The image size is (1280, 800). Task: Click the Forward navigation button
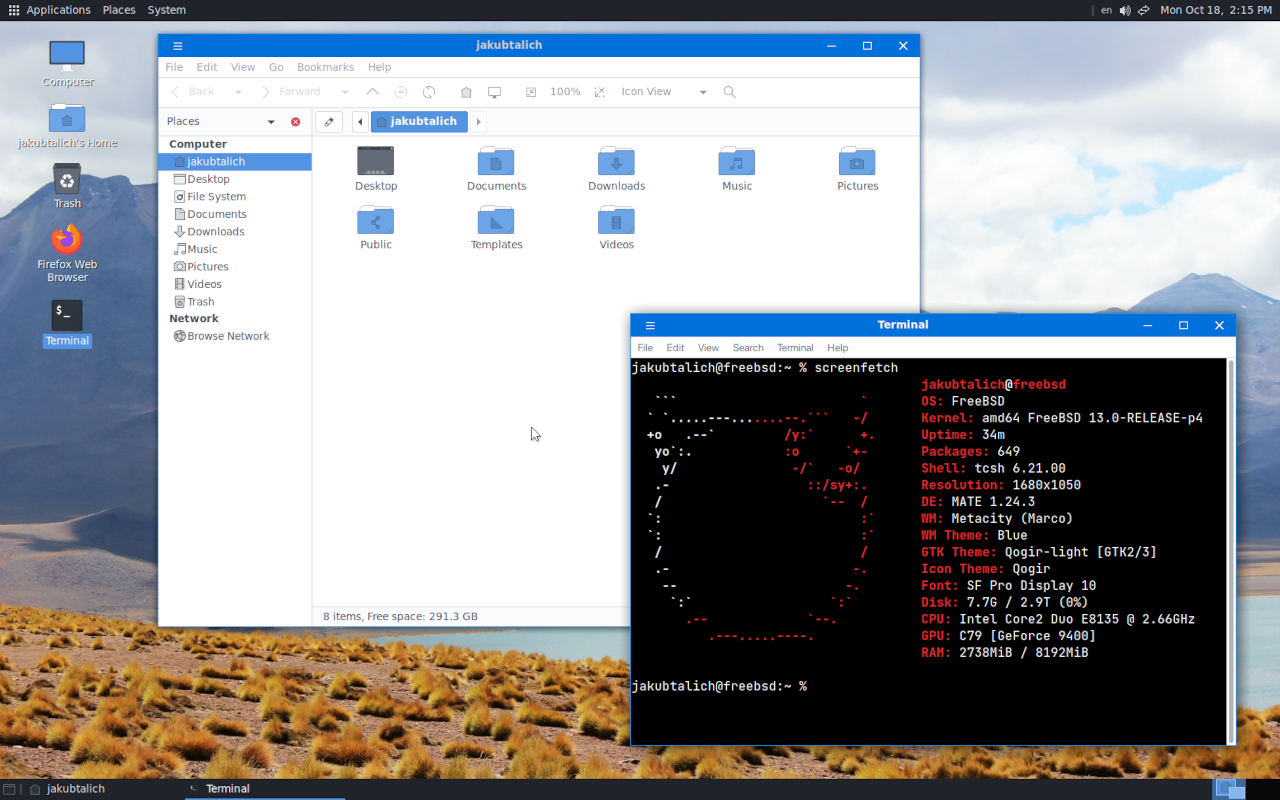291,92
